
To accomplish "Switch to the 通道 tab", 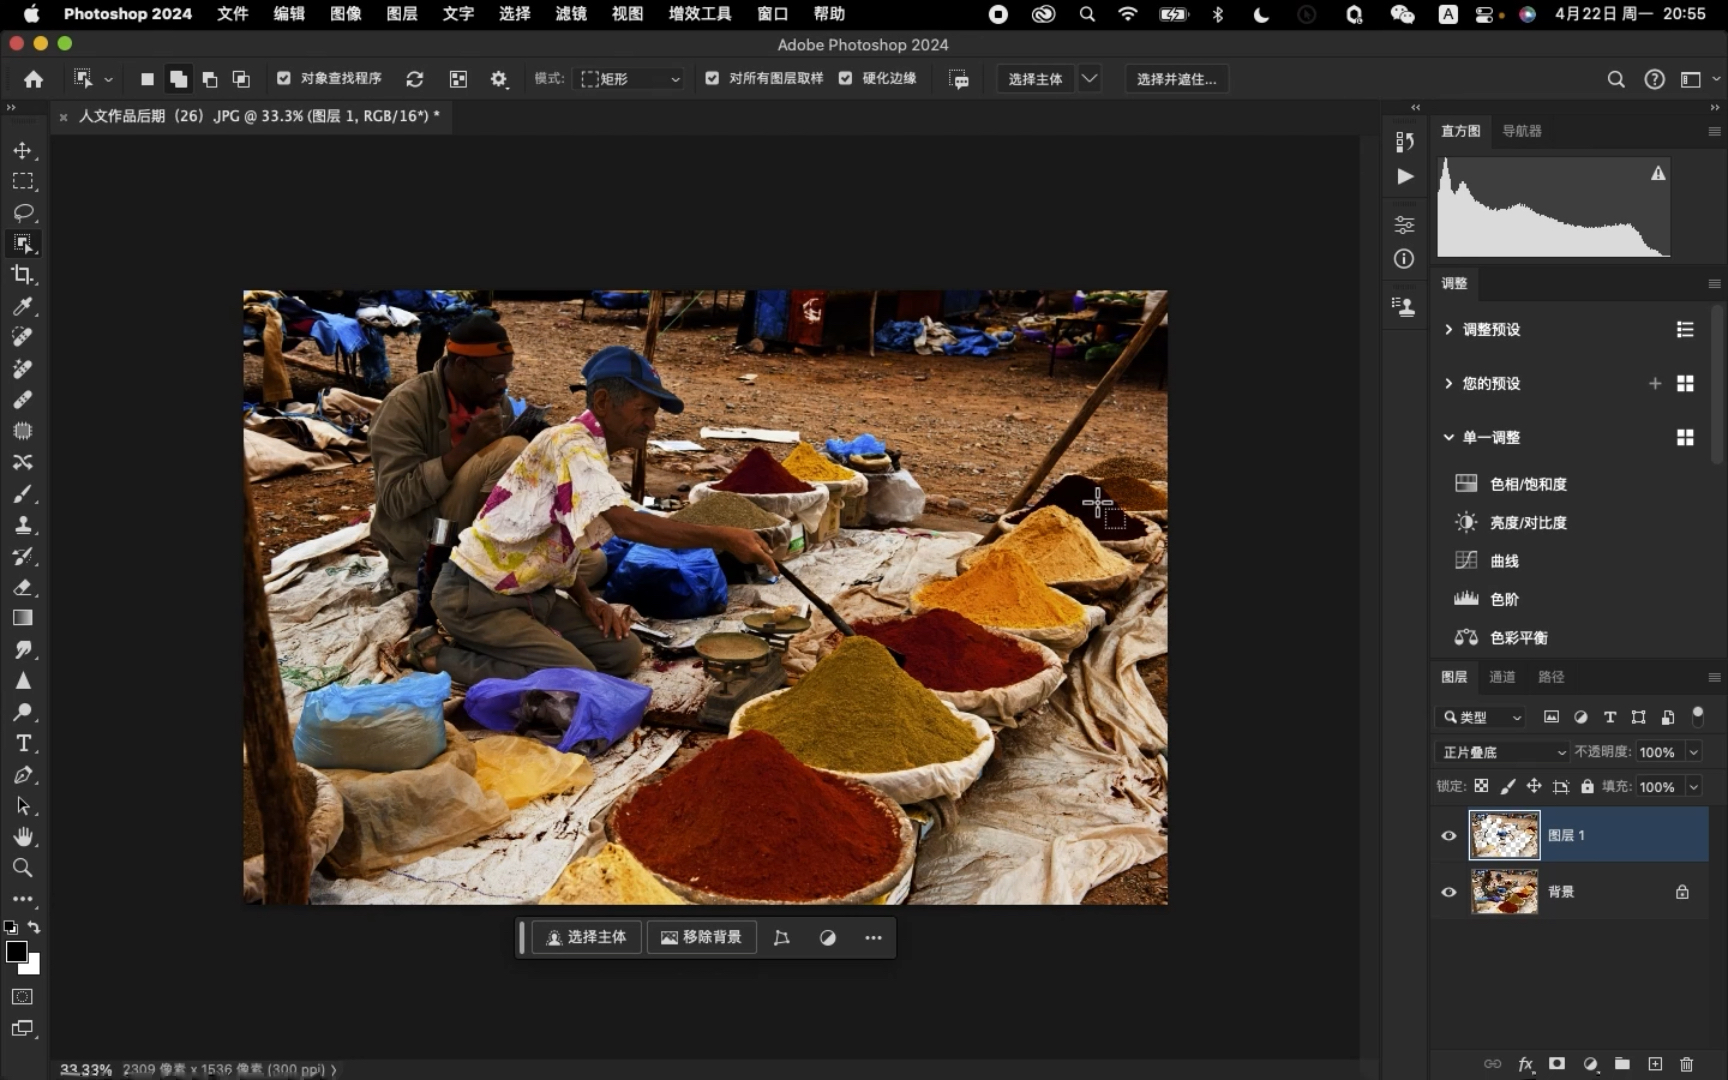I will [1502, 677].
